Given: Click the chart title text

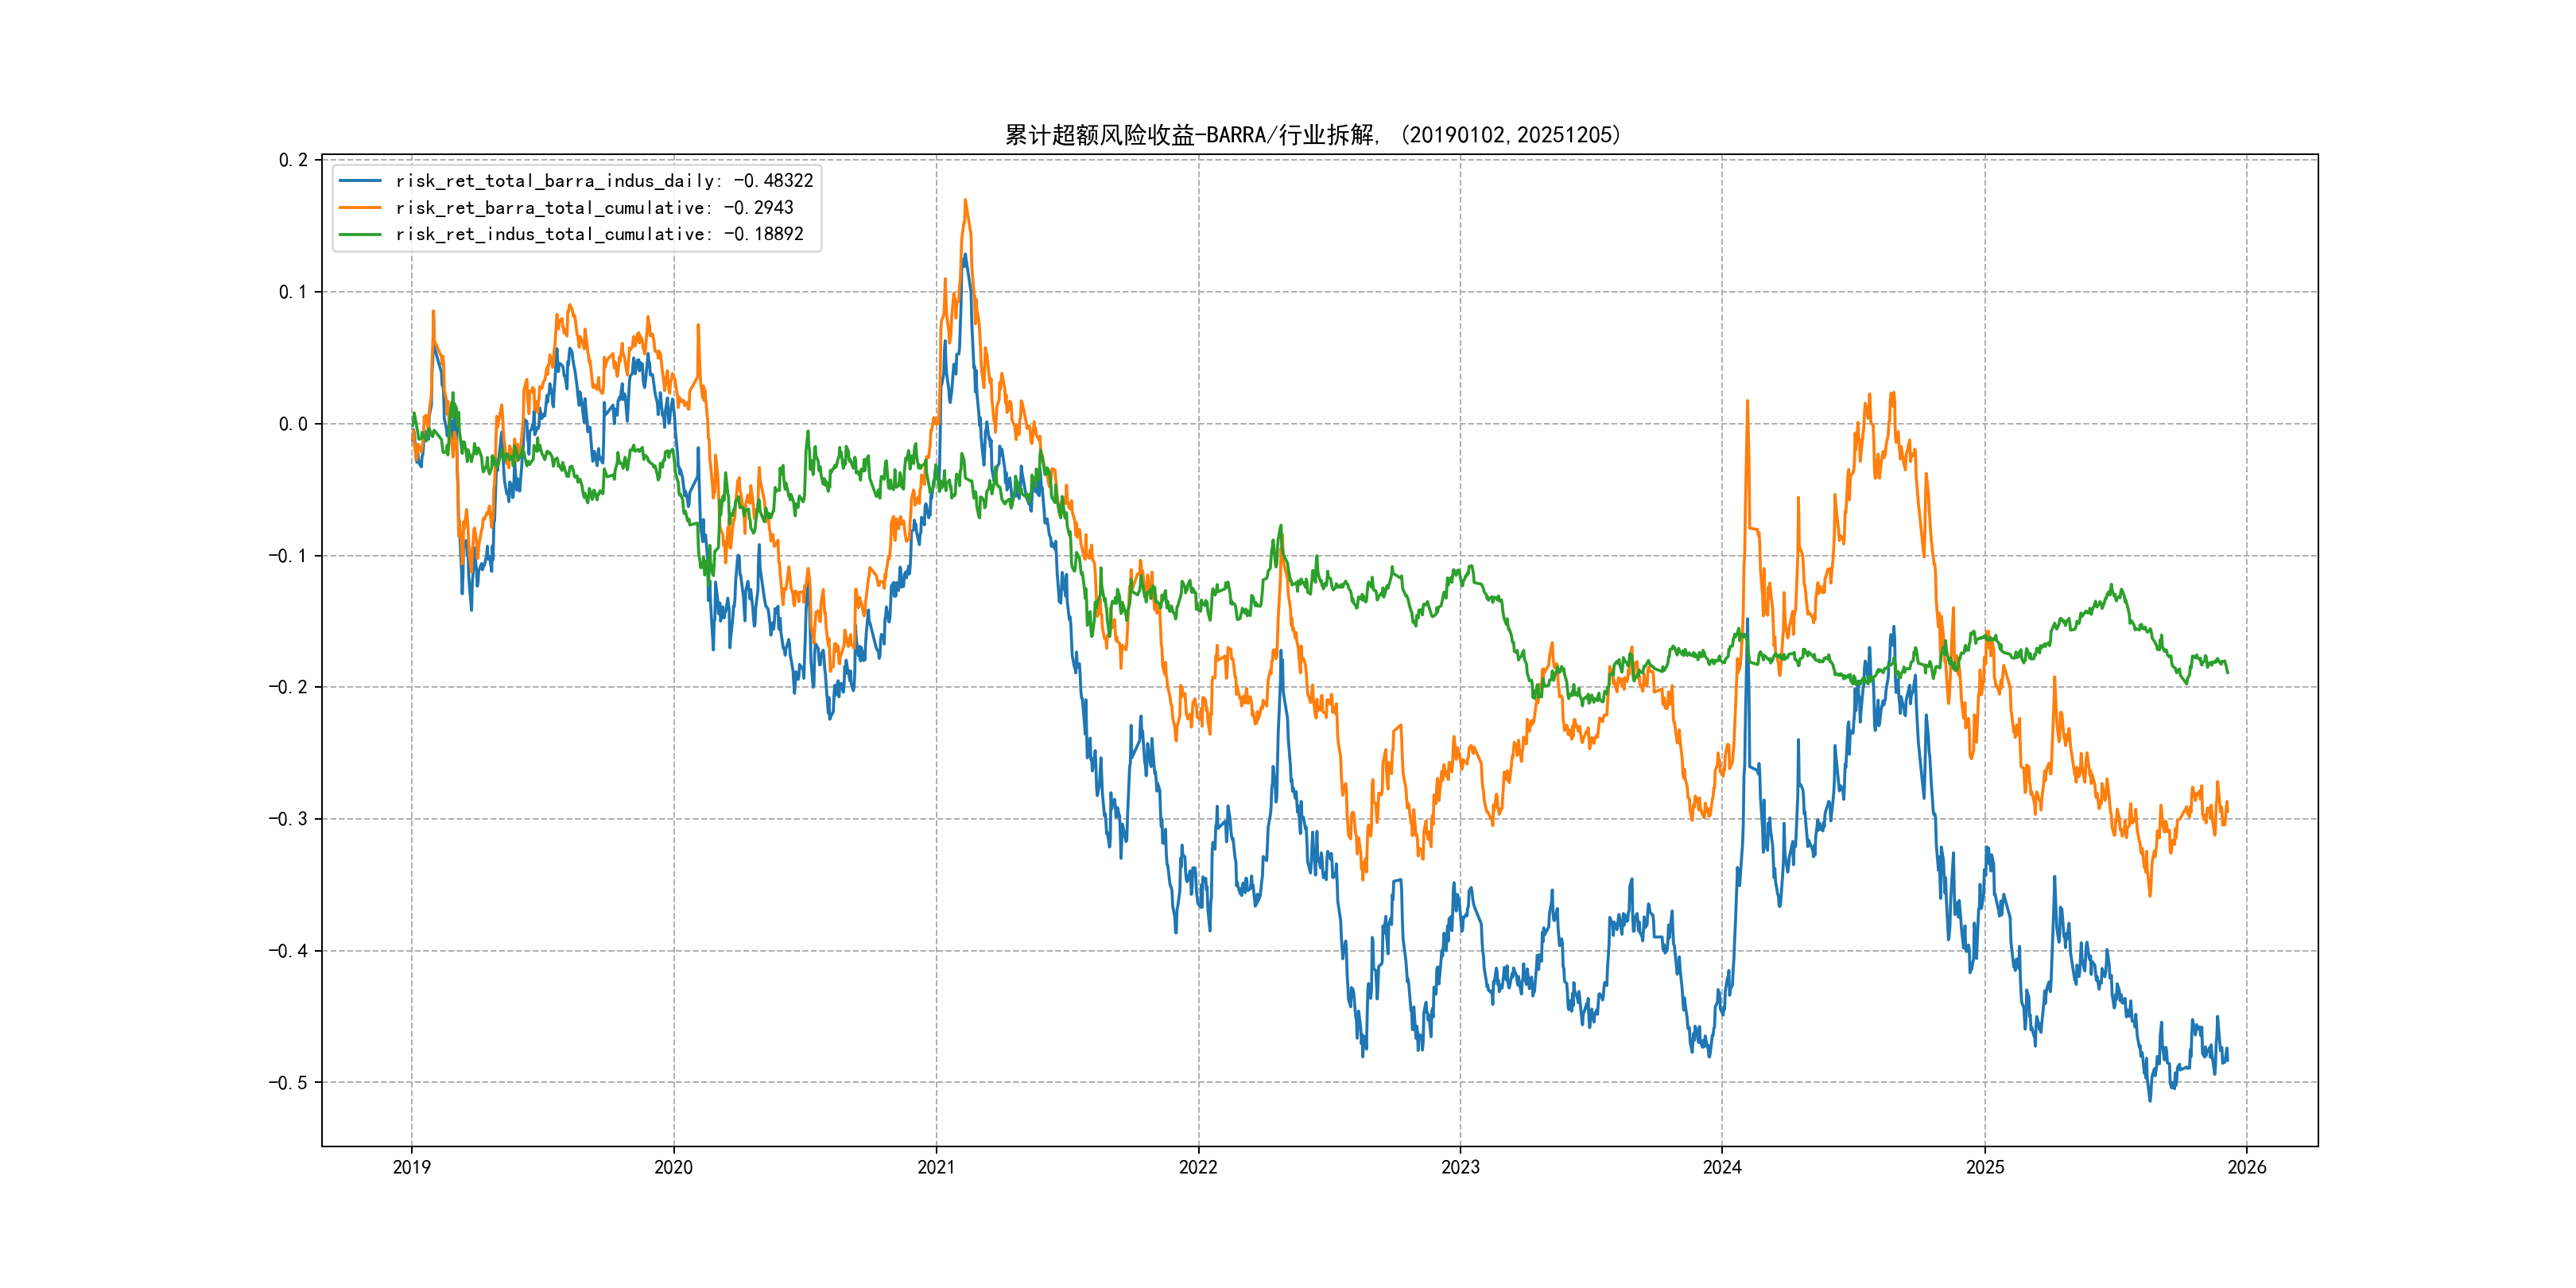Looking at the screenshot, I should [x=1312, y=135].
